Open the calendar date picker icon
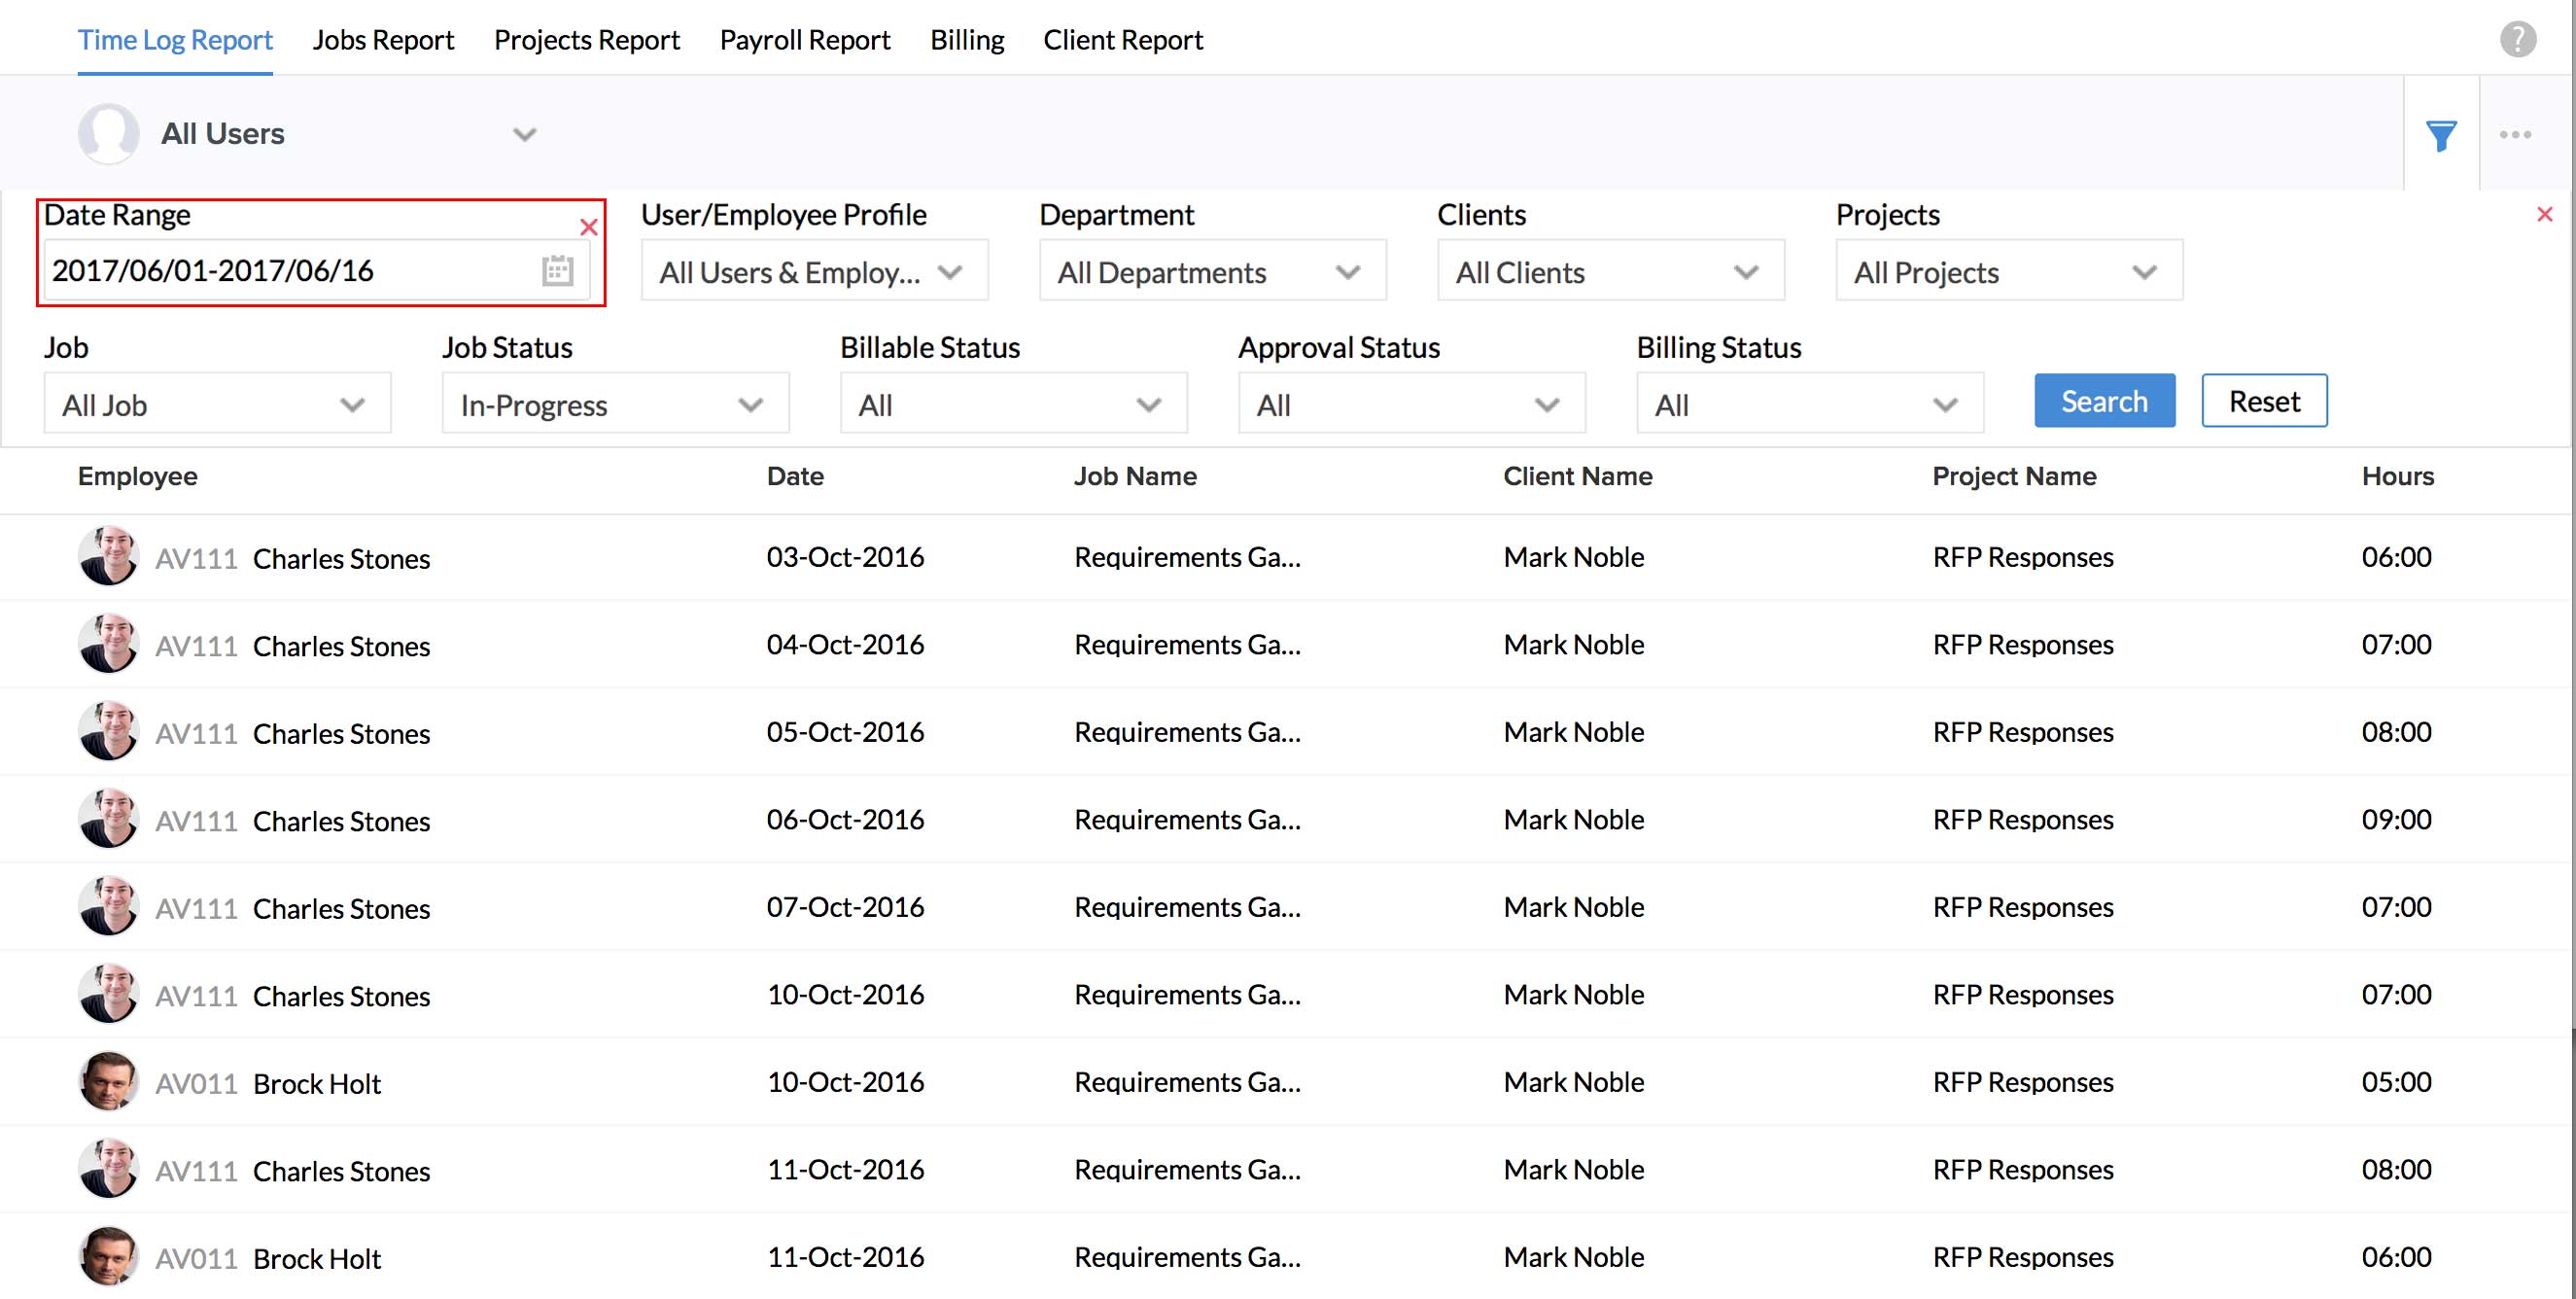2576x1299 pixels. pyautogui.click(x=557, y=271)
